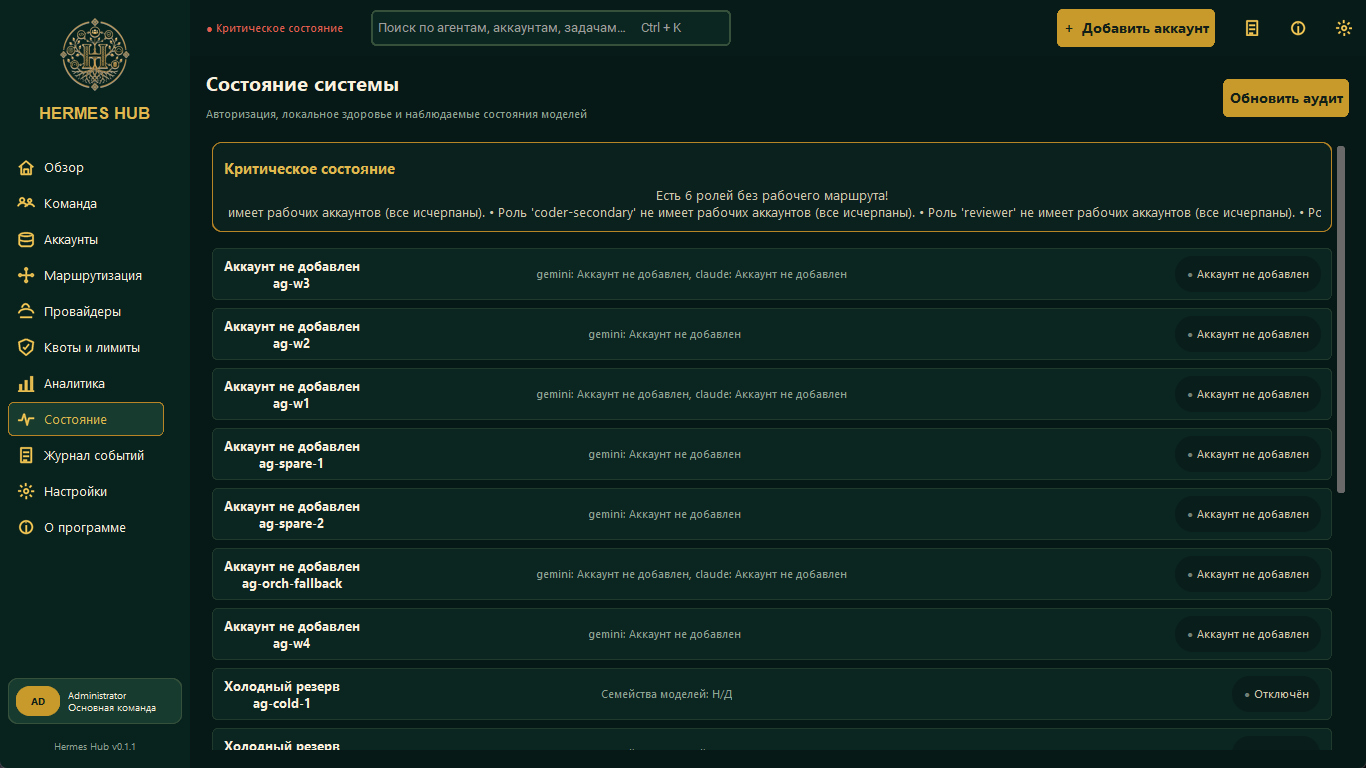Open Квоты и лимиты shield icon
This screenshot has width=1366, height=768.
(26, 347)
